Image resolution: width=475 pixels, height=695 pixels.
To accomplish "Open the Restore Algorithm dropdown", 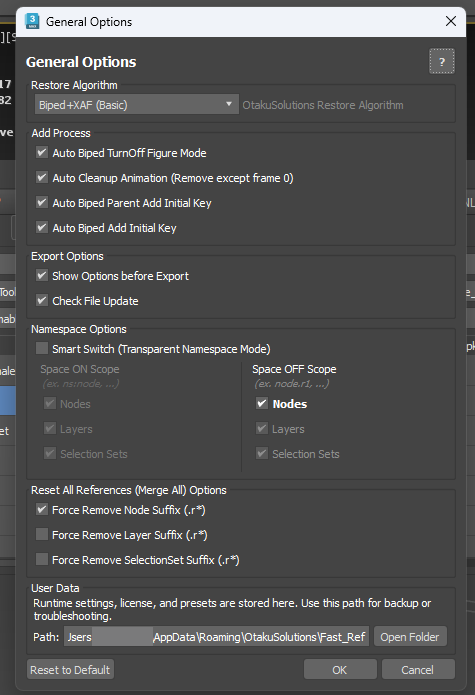I will tap(136, 105).
